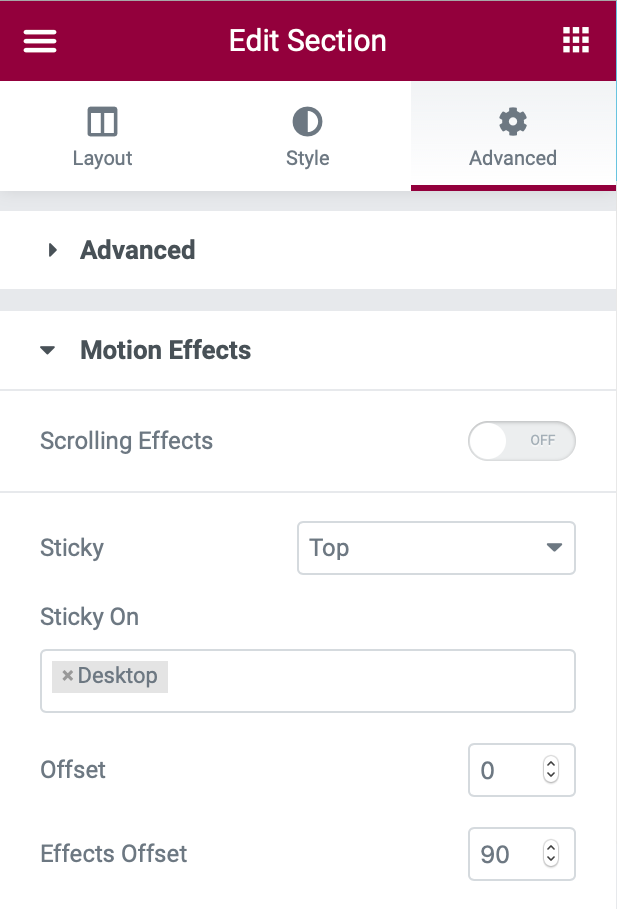This screenshot has height=909, width=617.
Task: Open the widgets grid icon
Action: (x=575, y=41)
